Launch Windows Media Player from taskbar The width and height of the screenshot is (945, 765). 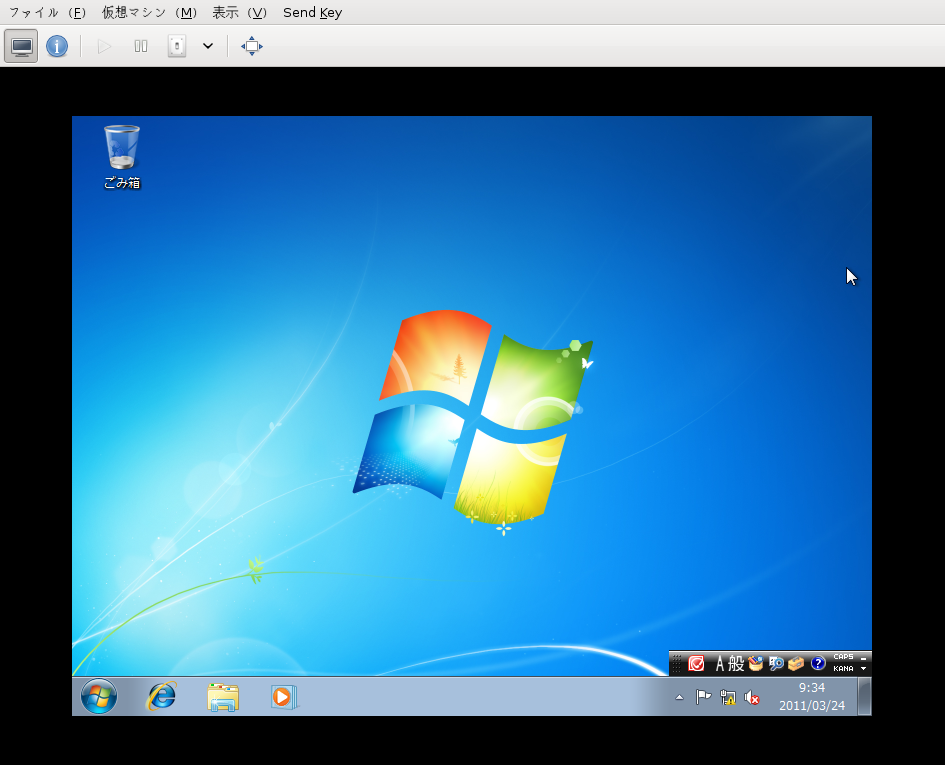[284, 697]
